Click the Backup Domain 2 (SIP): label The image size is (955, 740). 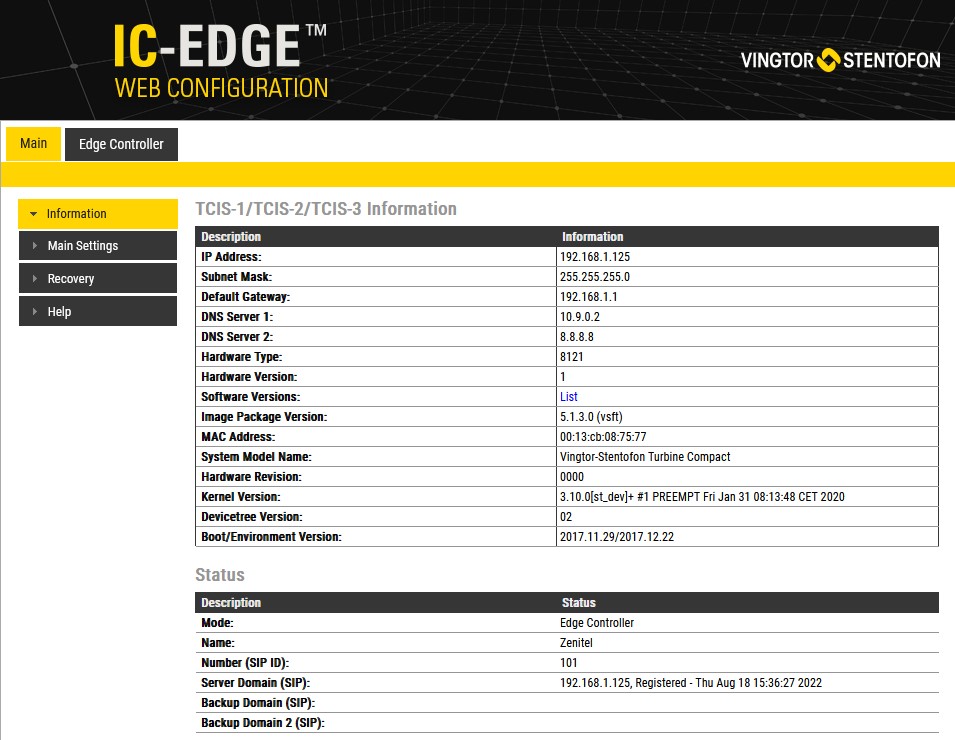(x=263, y=723)
